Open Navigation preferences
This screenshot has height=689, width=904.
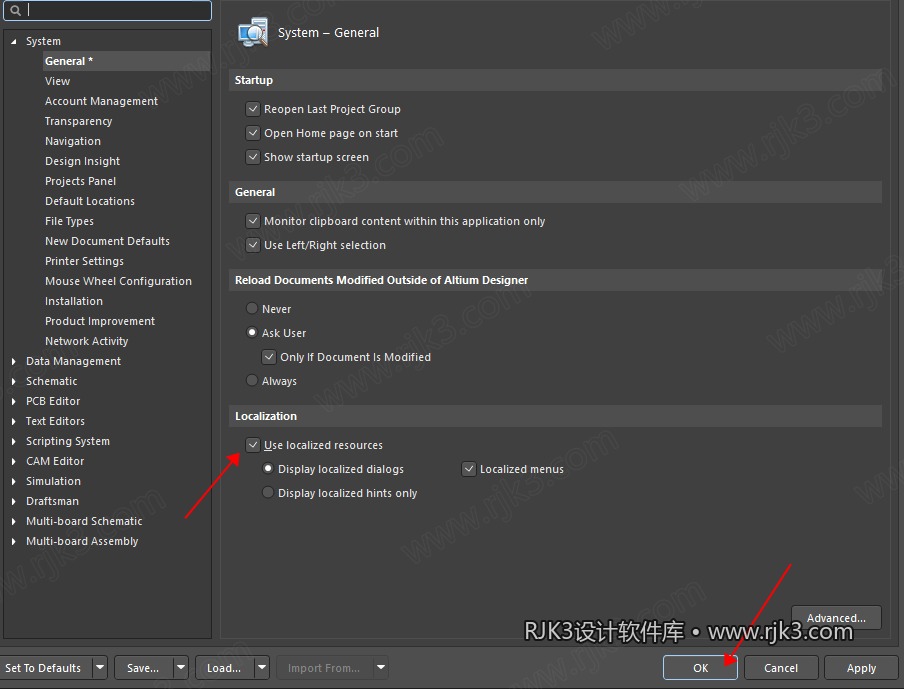(73, 141)
